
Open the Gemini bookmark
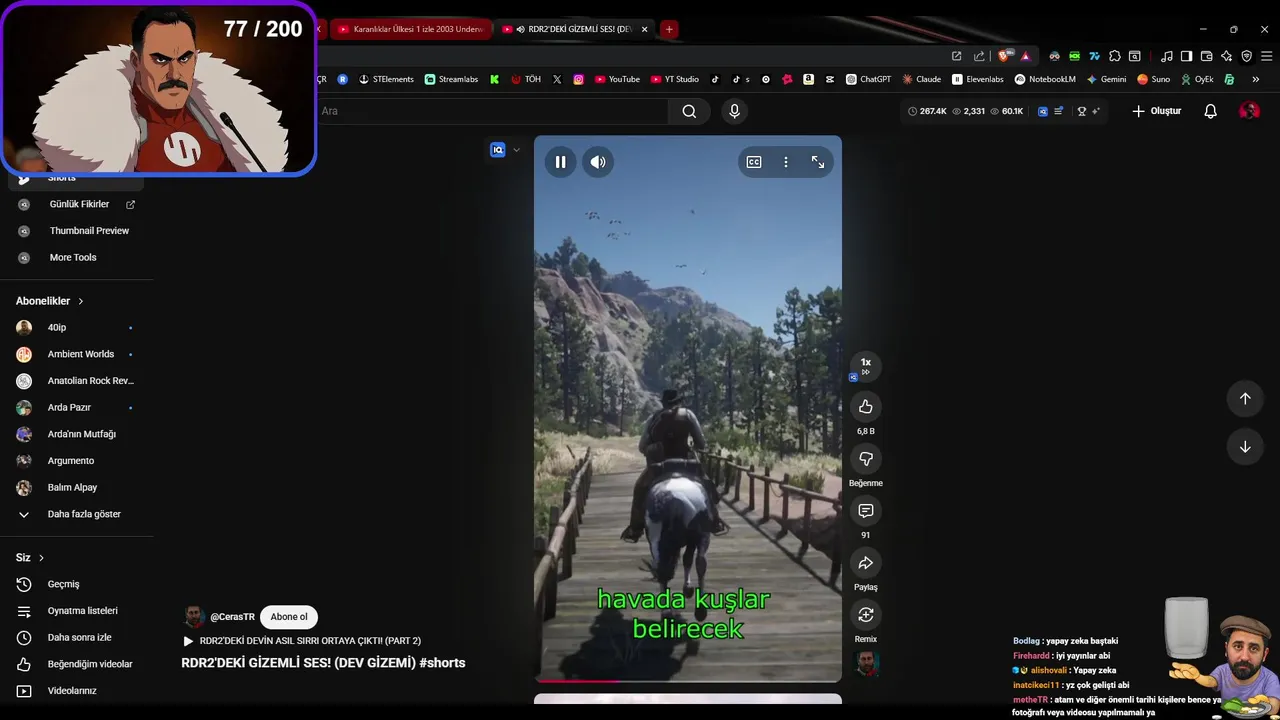(1107, 79)
